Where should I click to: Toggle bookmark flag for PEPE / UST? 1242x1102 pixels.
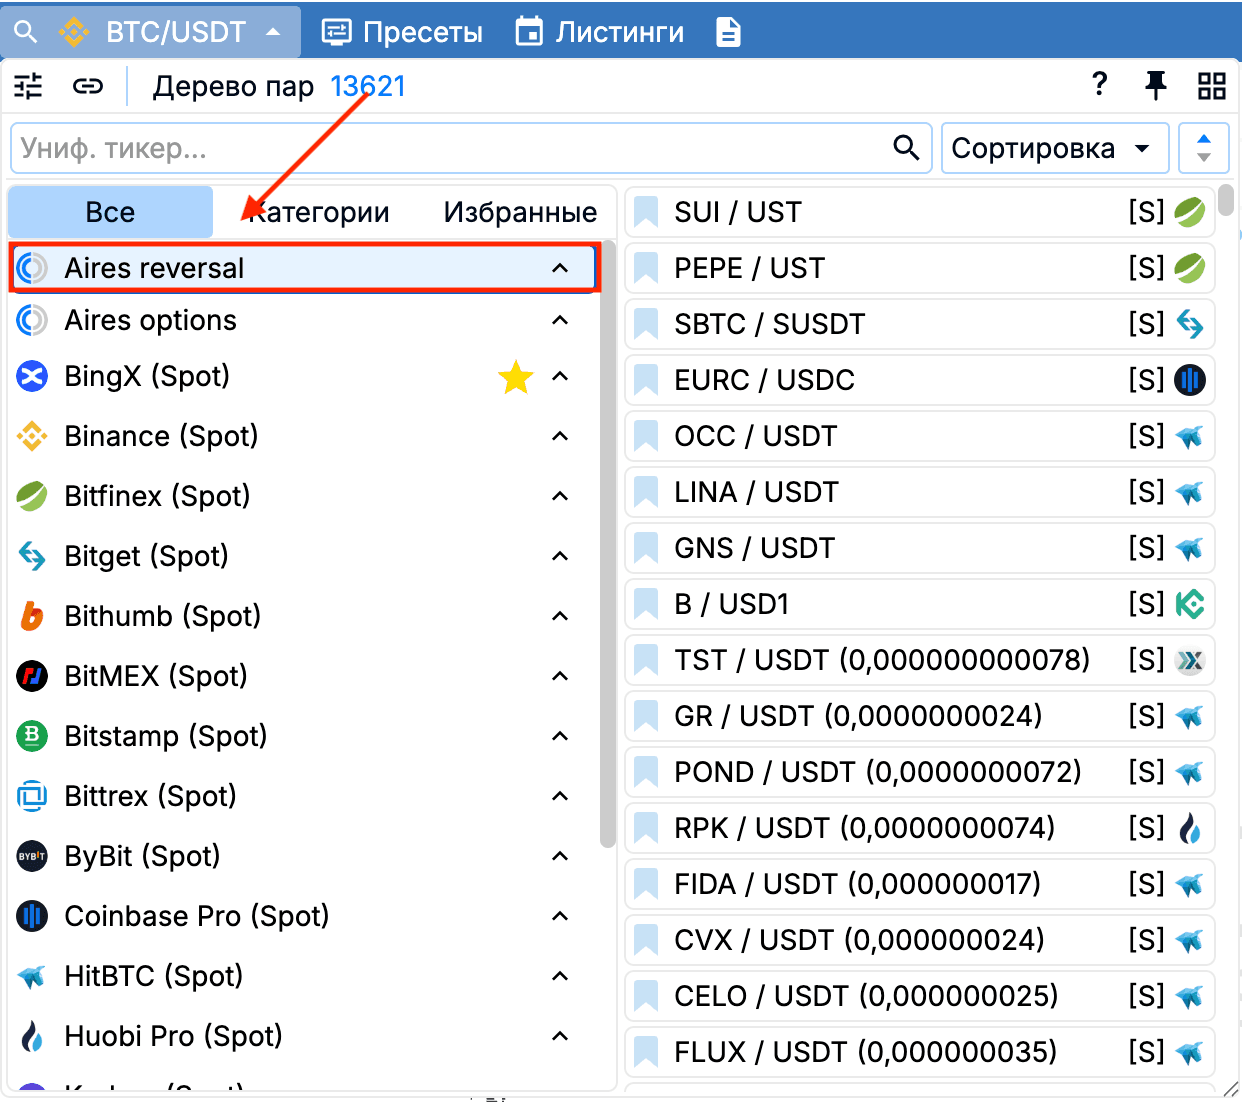coord(646,268)
